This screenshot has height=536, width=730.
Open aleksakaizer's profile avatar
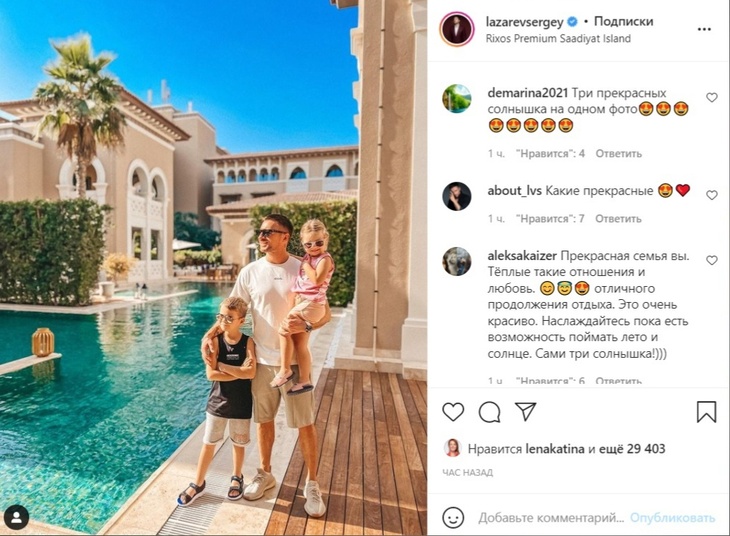coord(457,261)
